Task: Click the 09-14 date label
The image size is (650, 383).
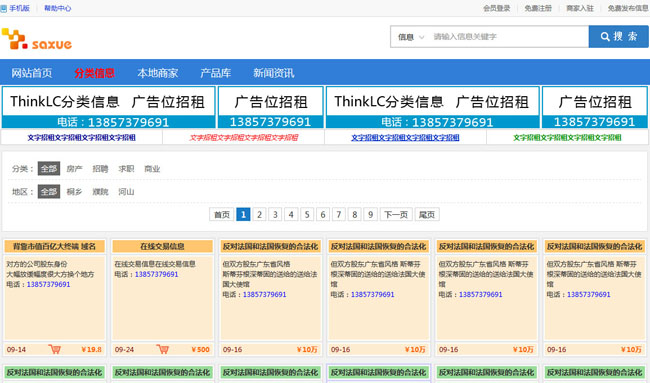Action: pyautogui.click(x=16, y=349)
